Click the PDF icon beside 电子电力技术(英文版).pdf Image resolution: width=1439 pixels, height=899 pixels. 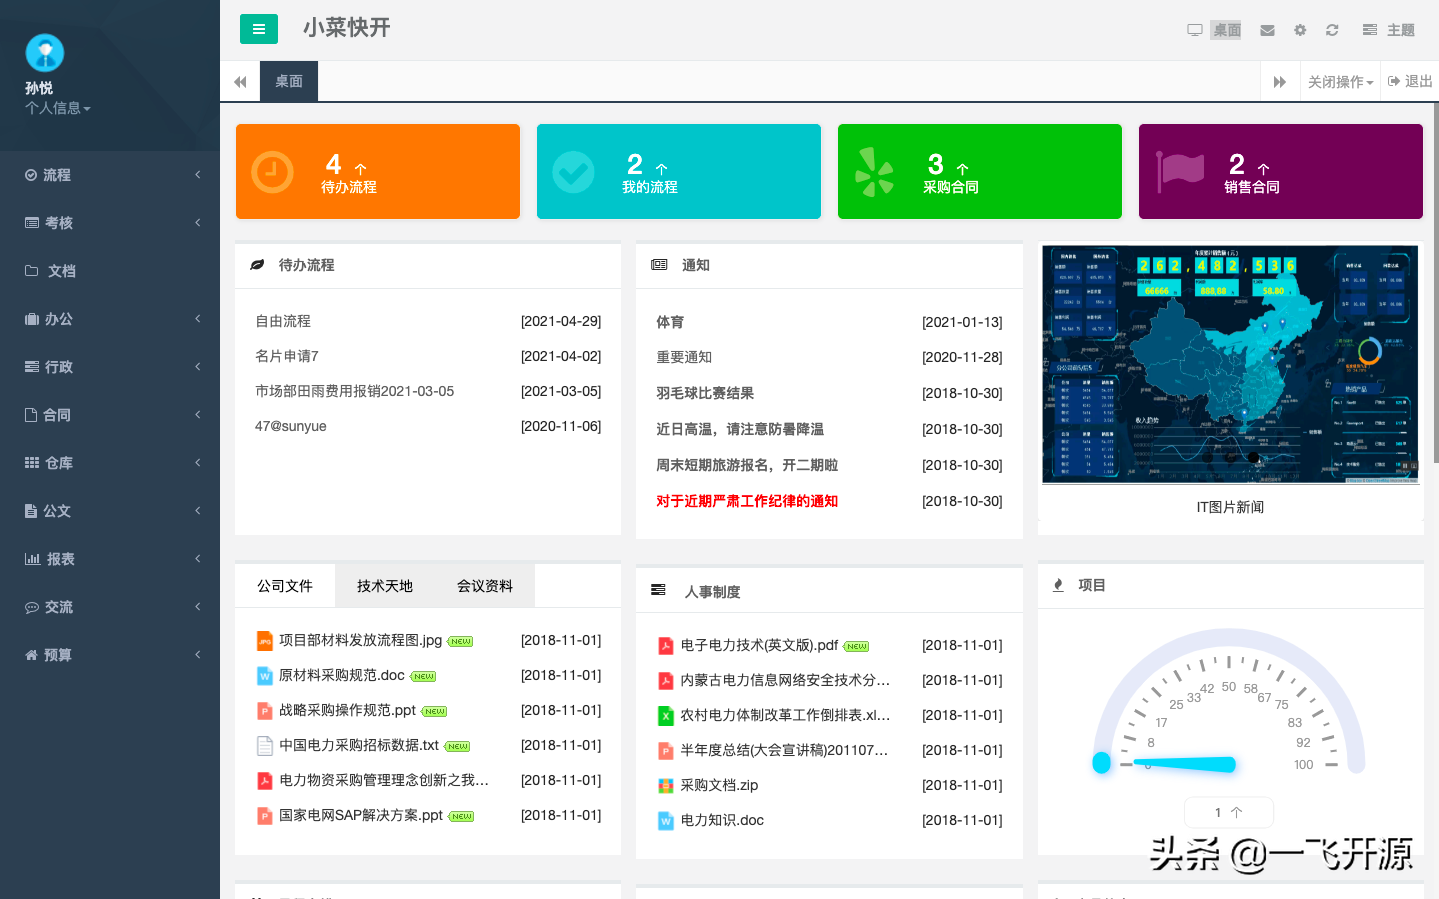[666, 646]
